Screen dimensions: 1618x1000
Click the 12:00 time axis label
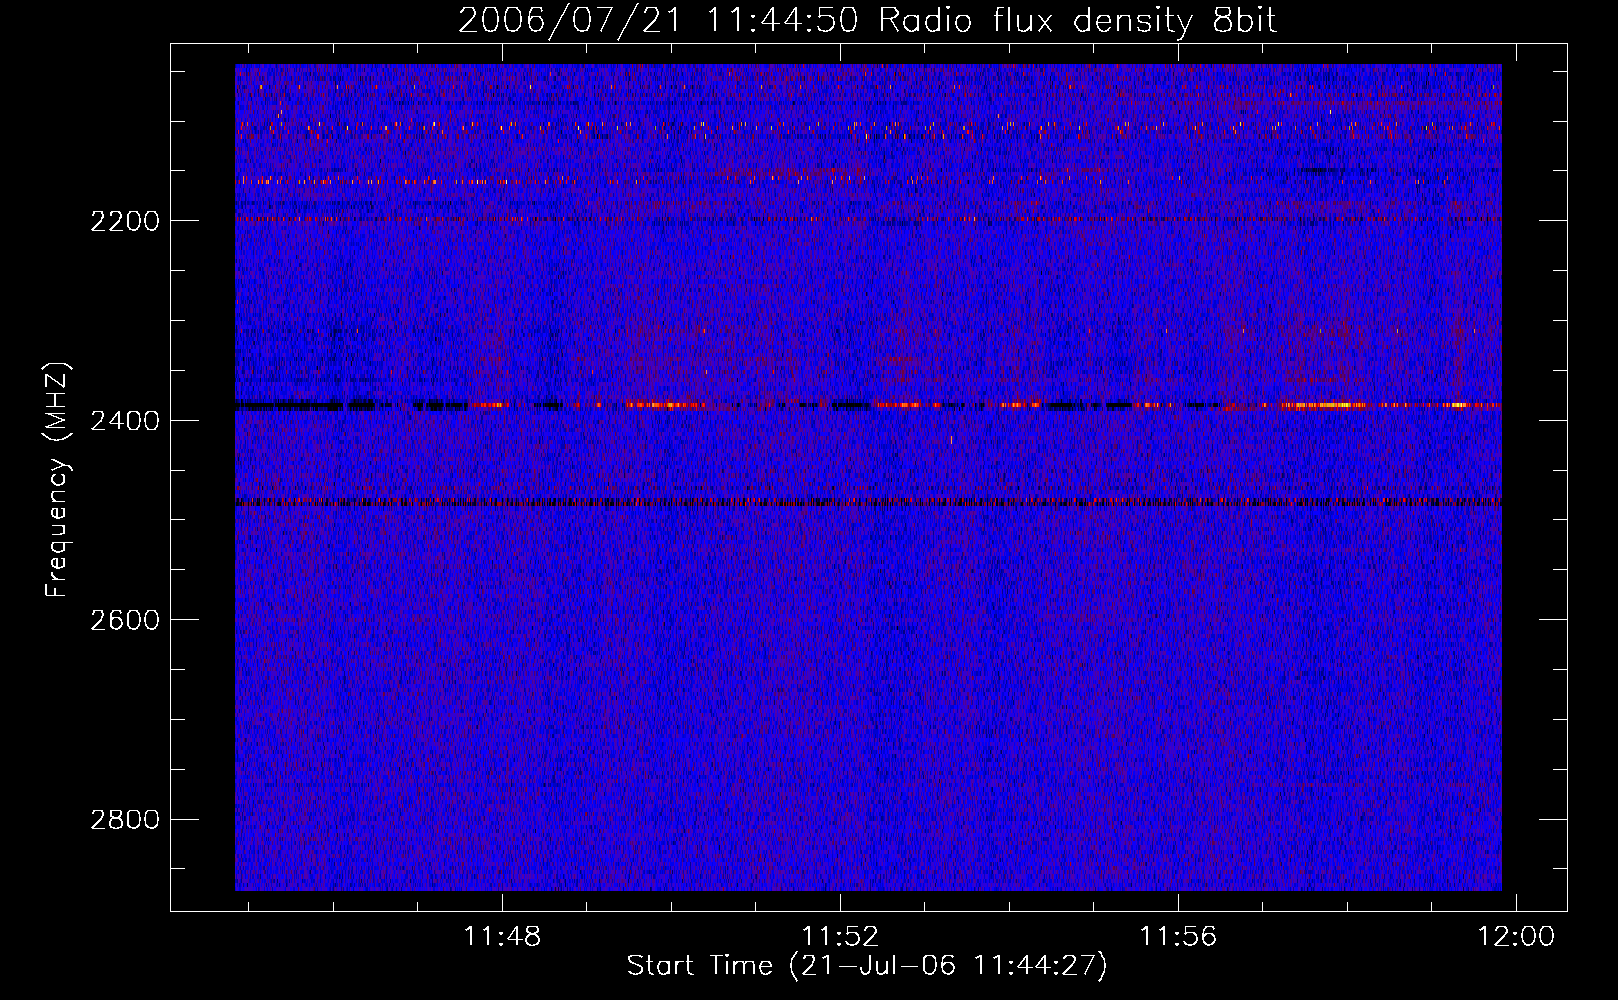[1516, 937]
